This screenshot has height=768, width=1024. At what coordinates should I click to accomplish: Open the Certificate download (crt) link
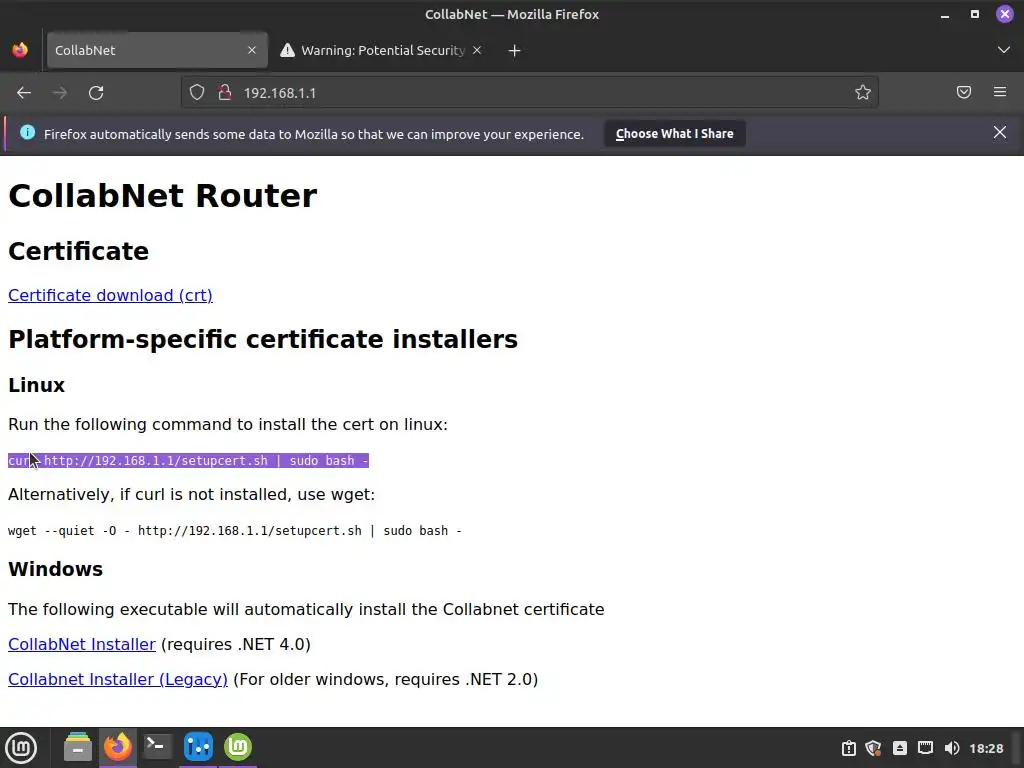[110, 295]
